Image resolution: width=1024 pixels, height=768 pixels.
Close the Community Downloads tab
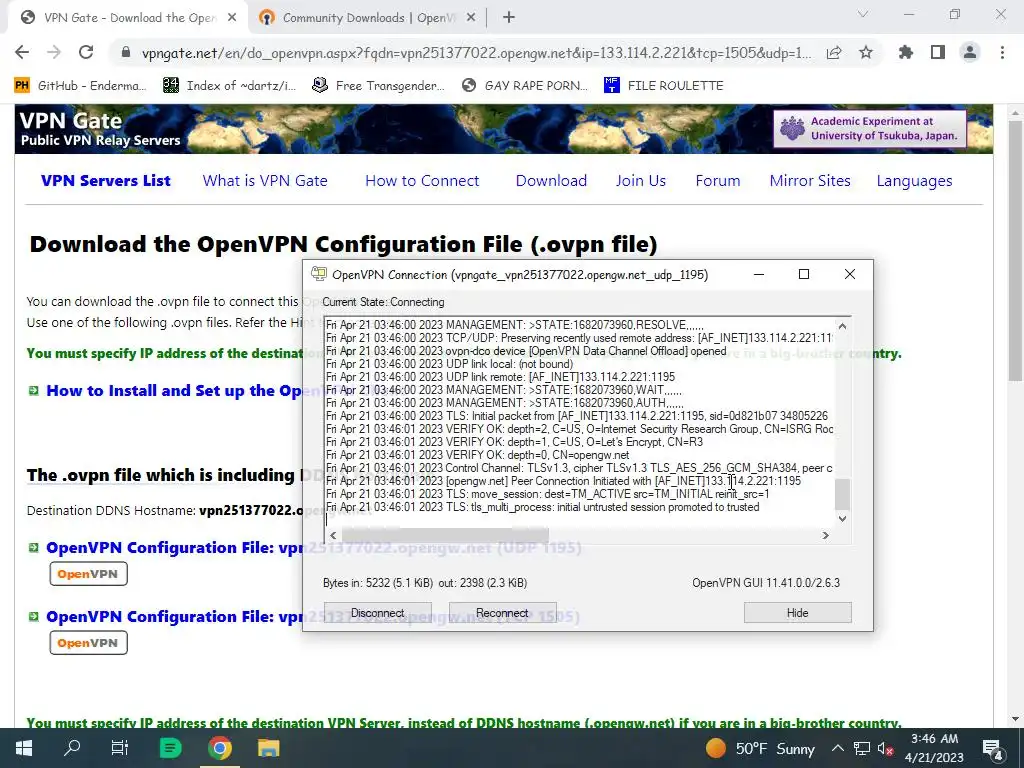pyautogui.click(x=471, y=18)
